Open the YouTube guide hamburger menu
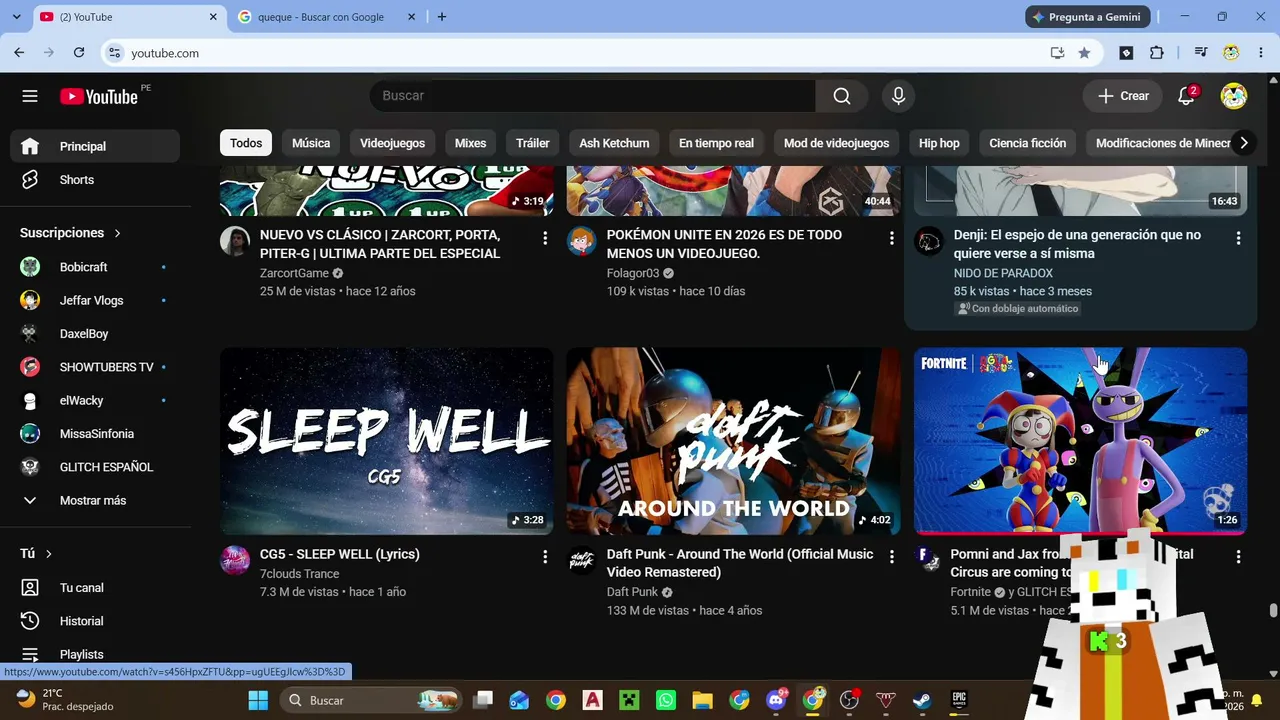The width and height of the screenshot is (1280, 720). pos(30,96)
